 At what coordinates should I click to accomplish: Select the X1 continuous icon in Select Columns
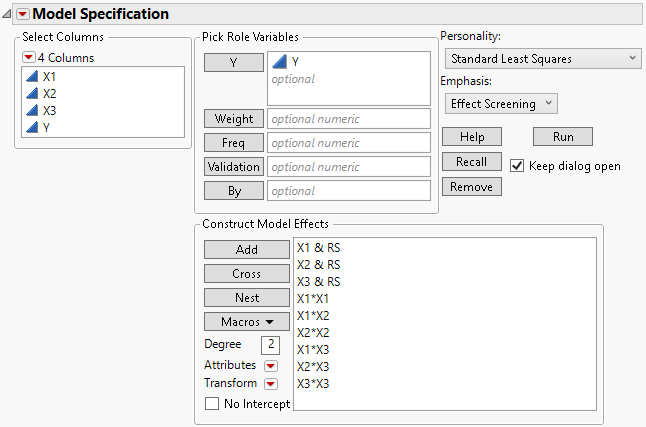pyautogui.click(x=32, y=76)
